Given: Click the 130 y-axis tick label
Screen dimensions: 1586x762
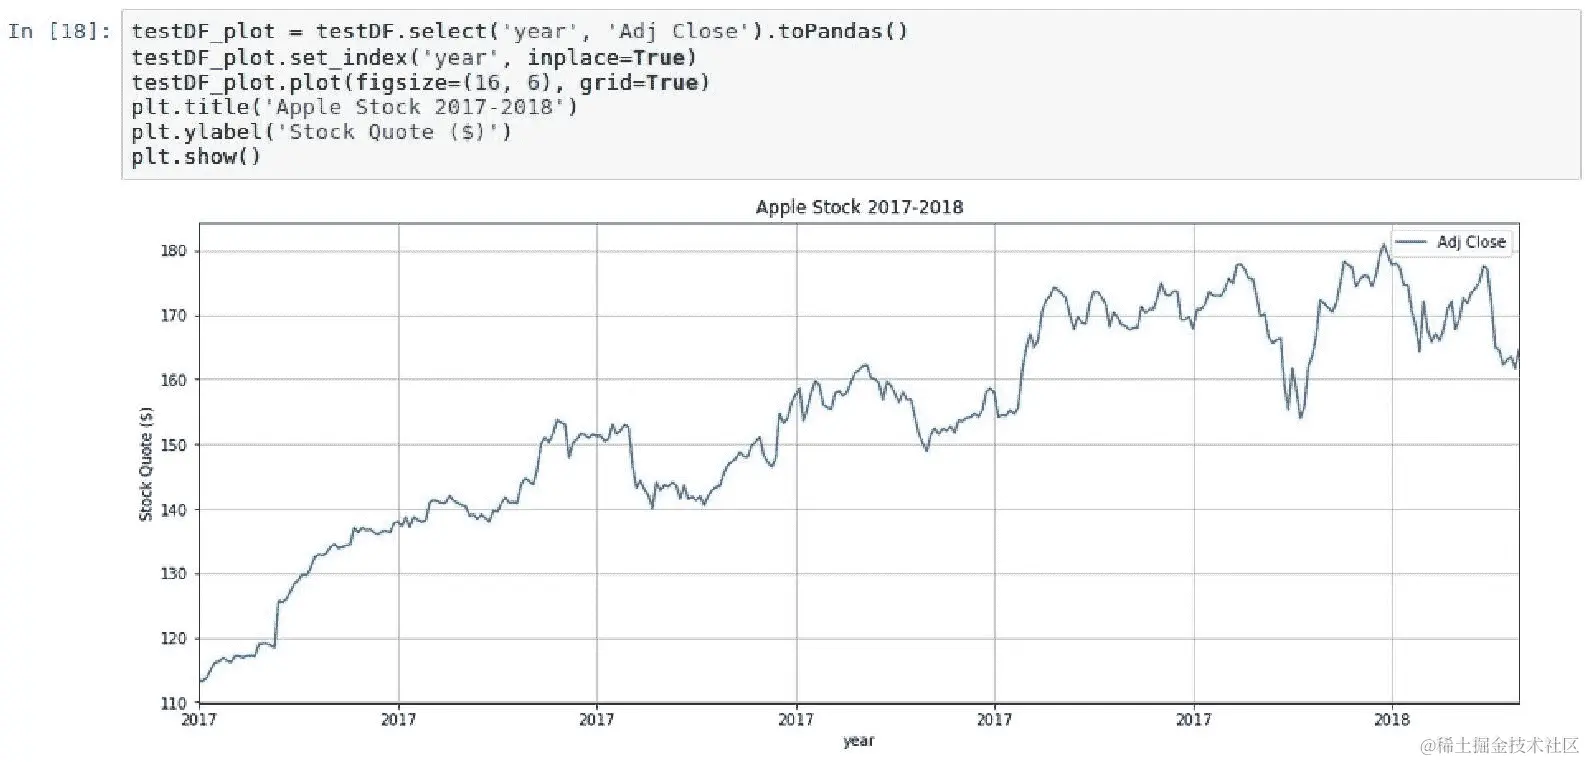Looking at the screenshot, I should (174, 574).
